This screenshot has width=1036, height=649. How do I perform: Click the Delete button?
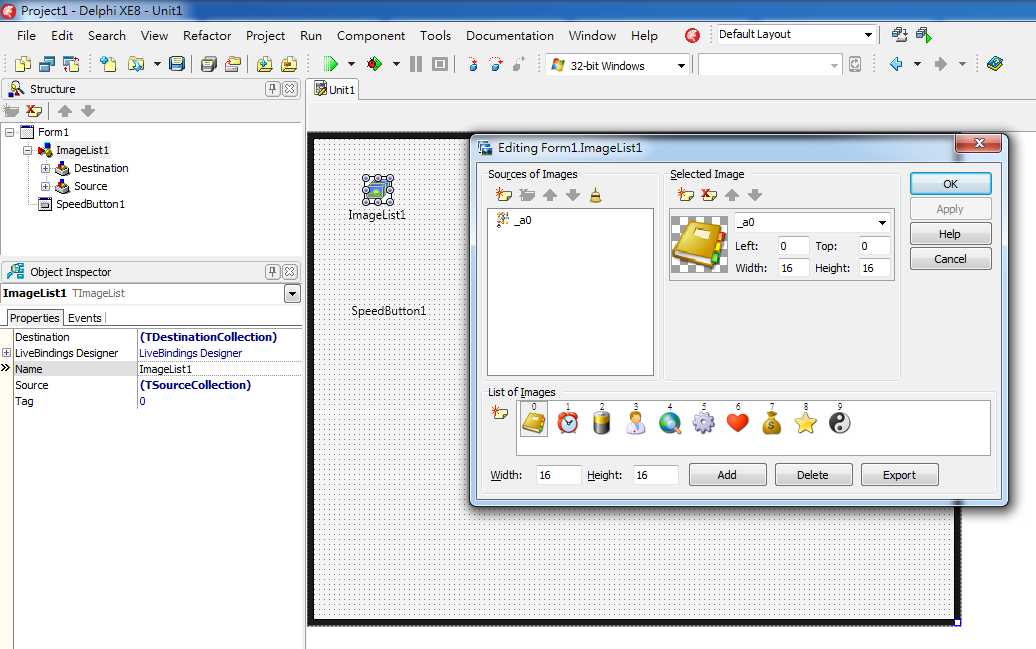click(x=813, y=475)
